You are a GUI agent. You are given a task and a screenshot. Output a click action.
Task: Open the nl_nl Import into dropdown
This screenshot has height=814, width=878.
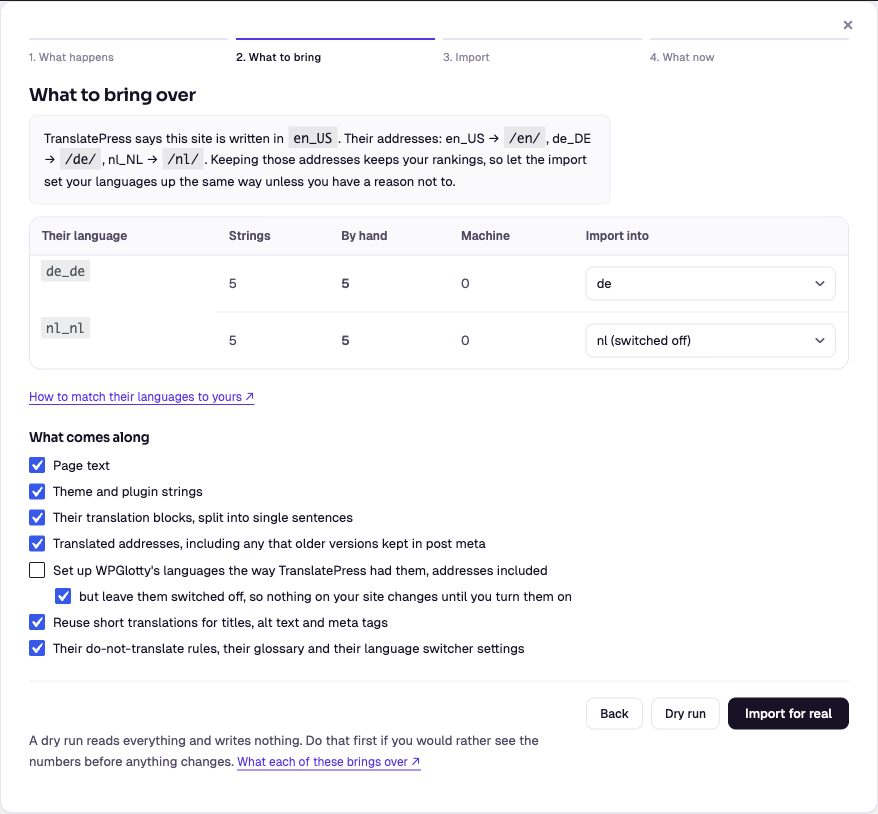pyautogui.click(x=710, y=340)
